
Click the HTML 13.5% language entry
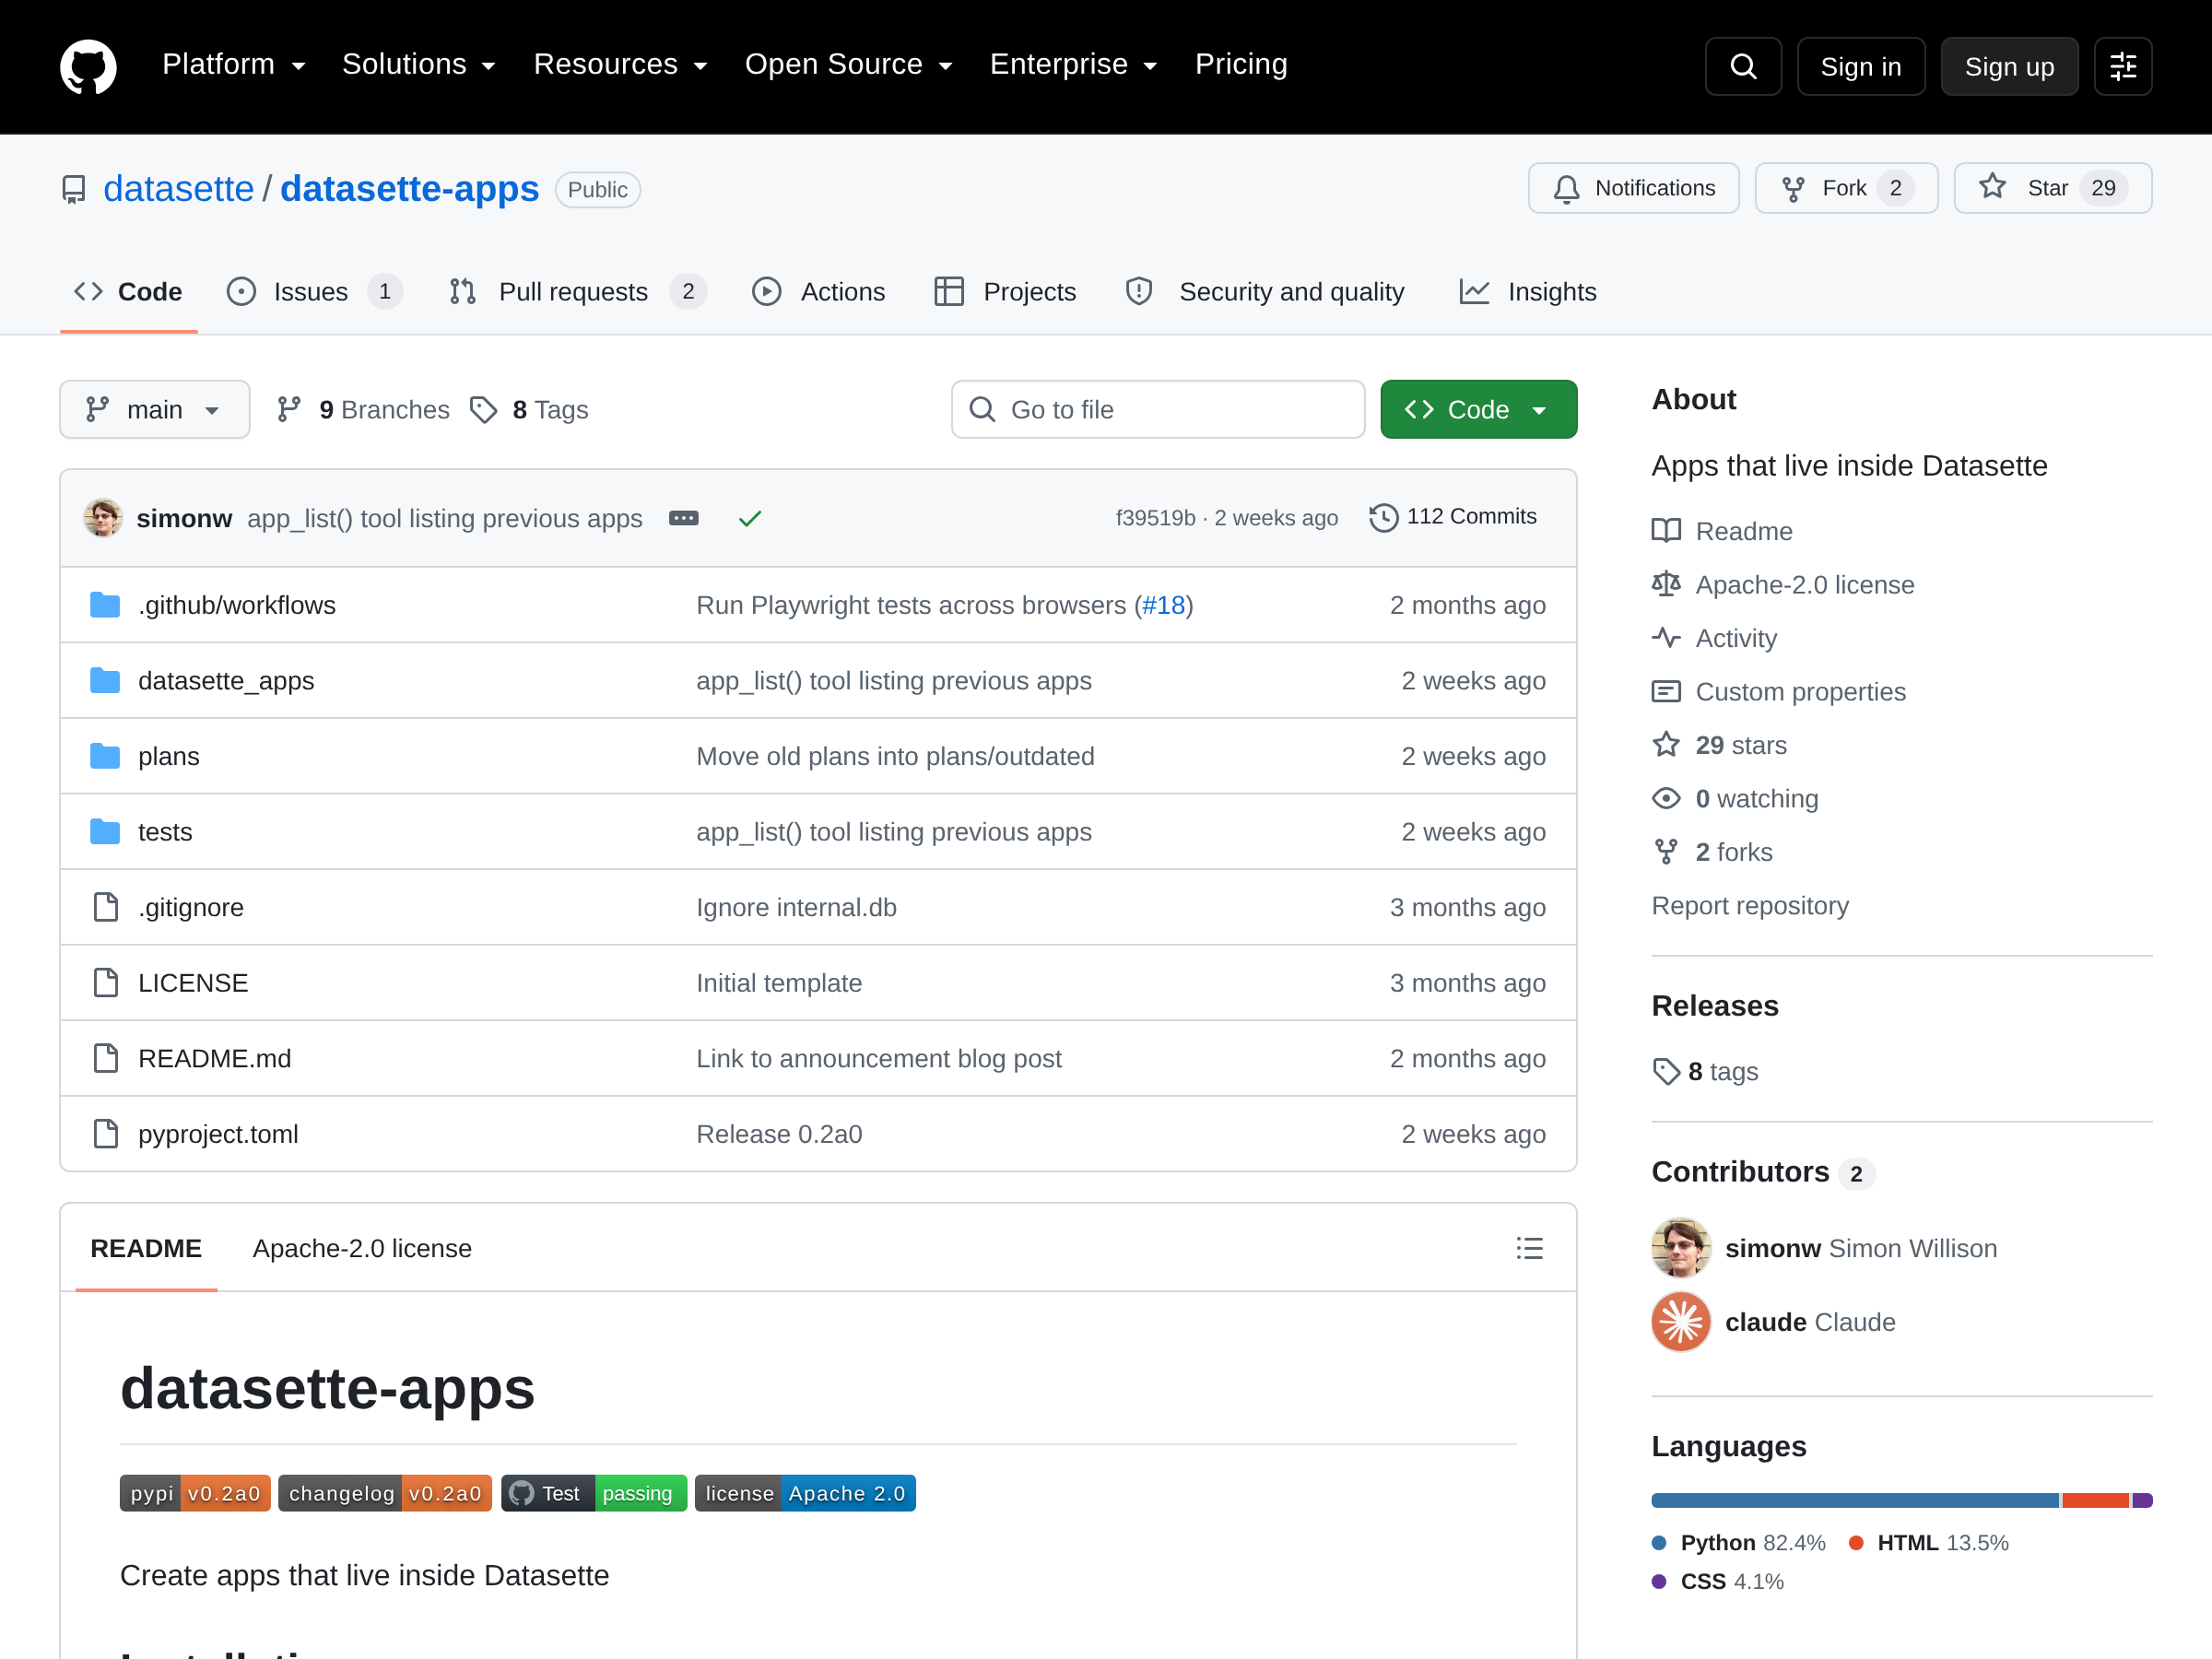(x=1929, y=1543)
